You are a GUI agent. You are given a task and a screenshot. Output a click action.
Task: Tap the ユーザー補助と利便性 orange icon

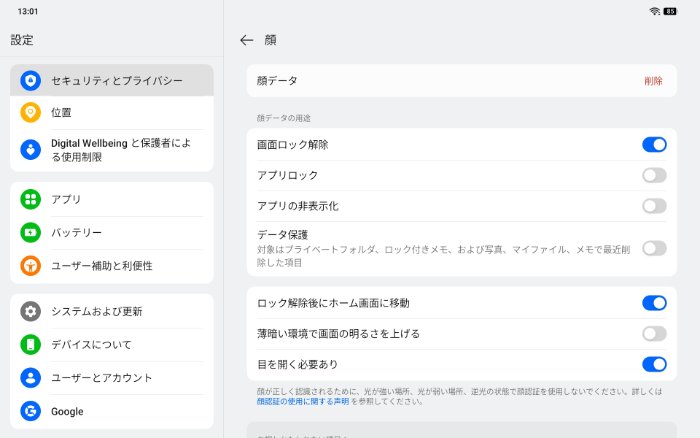click(x=30, y=265)
